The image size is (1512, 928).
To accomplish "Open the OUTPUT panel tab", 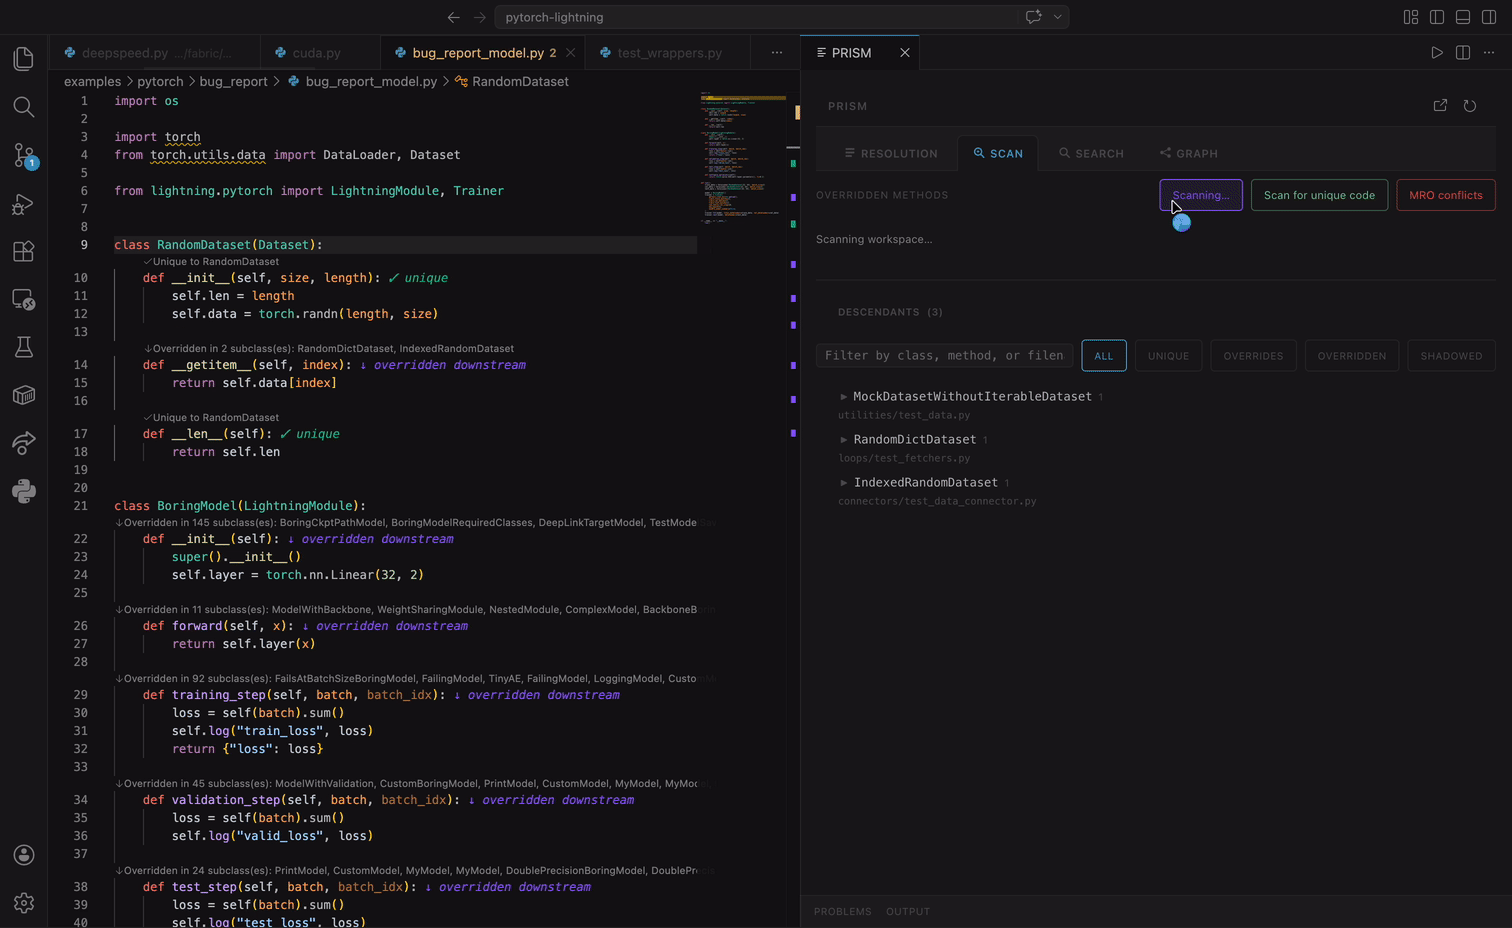I will tap(908, 912).
